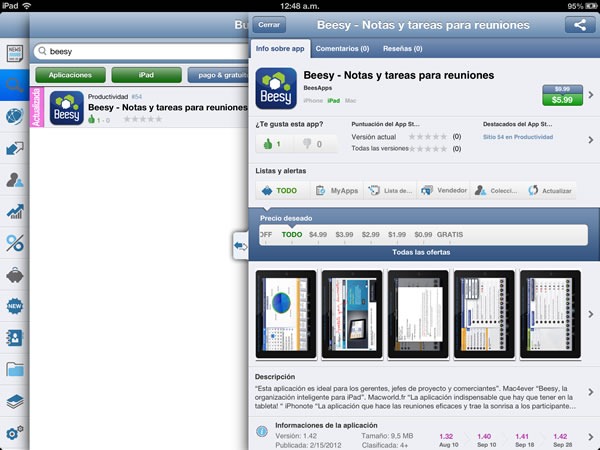Select version 1.42 Sep 28 entry
Screen dimensions: 600x450
560,440
